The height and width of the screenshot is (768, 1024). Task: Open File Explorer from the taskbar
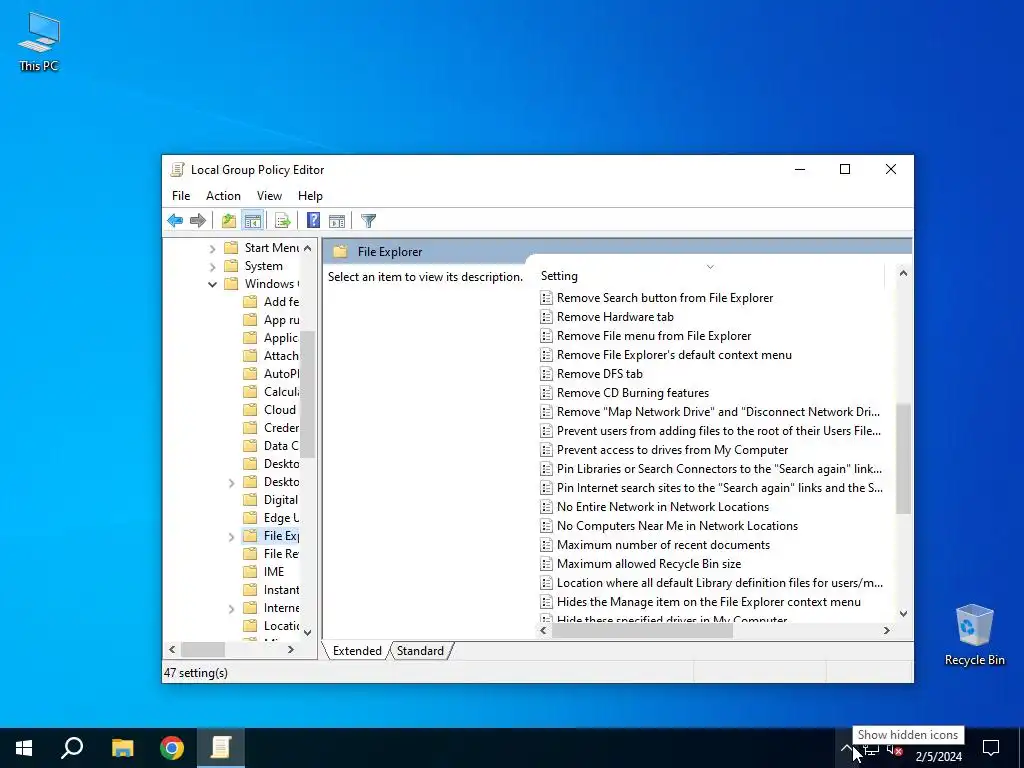coord(122,748)
